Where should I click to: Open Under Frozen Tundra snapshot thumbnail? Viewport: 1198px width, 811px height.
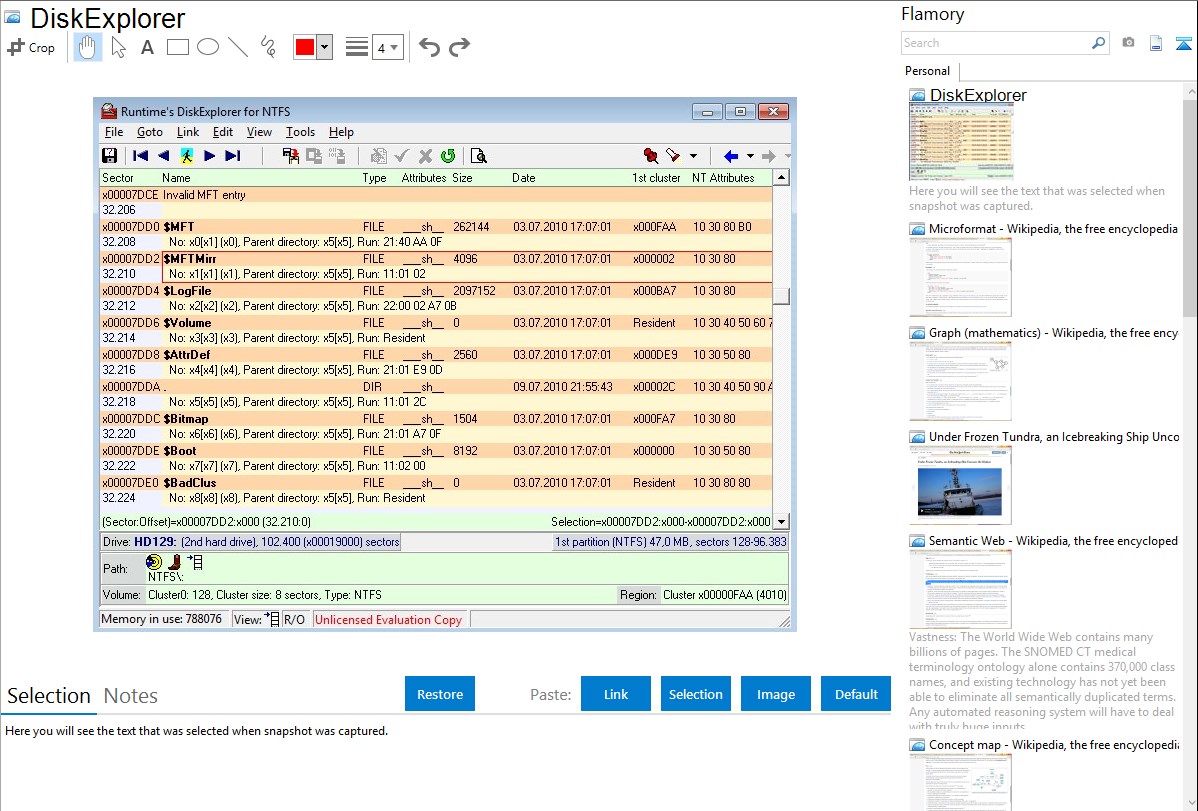(960, 485)
